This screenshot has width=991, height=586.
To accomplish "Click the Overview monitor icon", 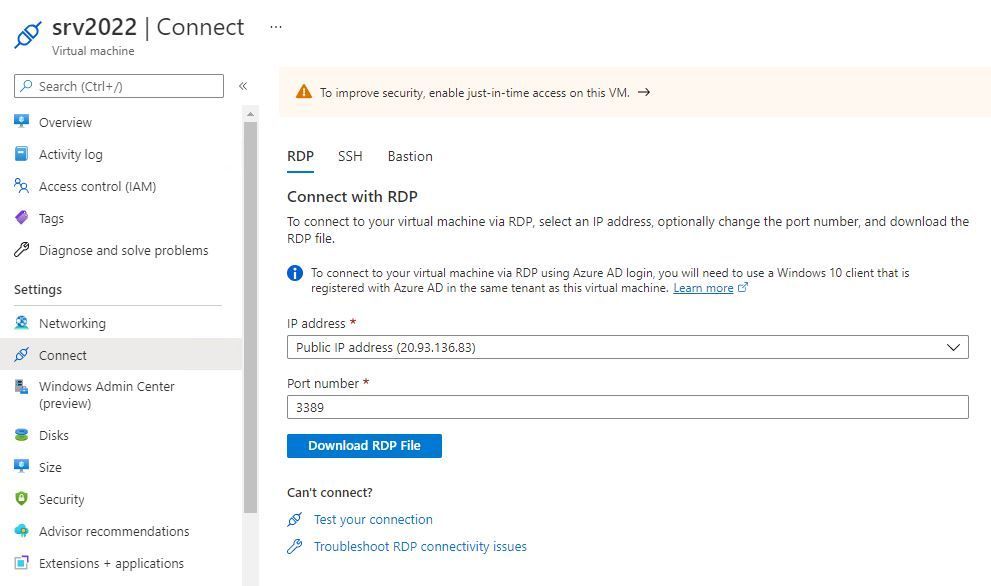I will [x=21, y=121].
